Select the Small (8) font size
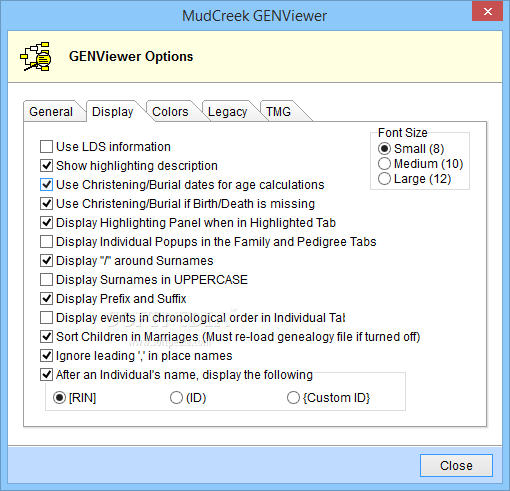Screen dimensions: 510x491 click(384, 149)
